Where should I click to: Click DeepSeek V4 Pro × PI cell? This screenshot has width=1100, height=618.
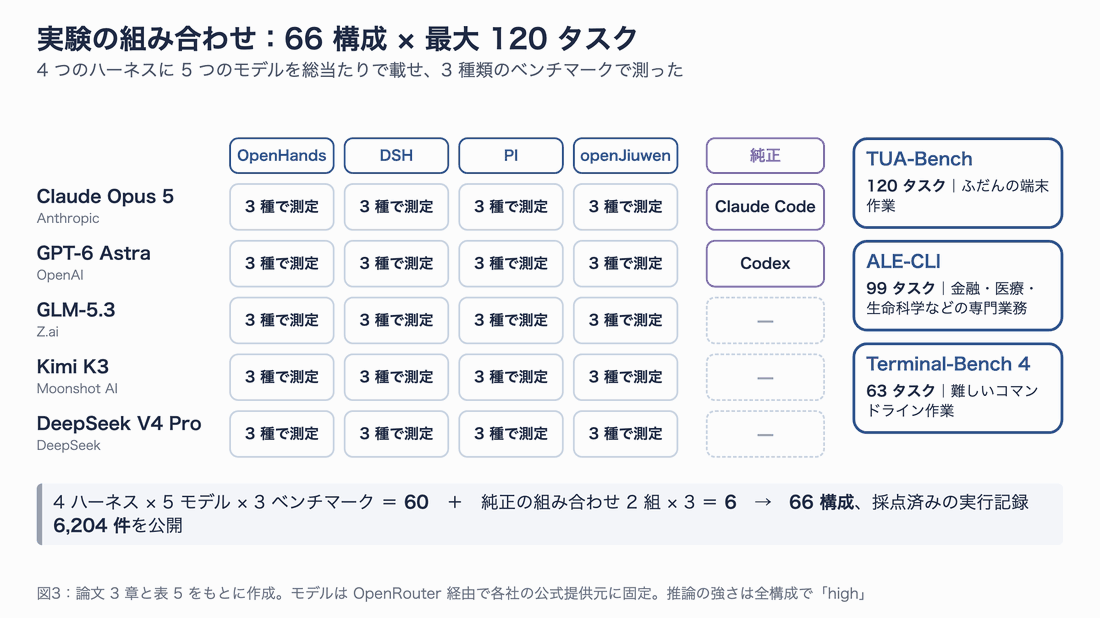tap(511, 434)
